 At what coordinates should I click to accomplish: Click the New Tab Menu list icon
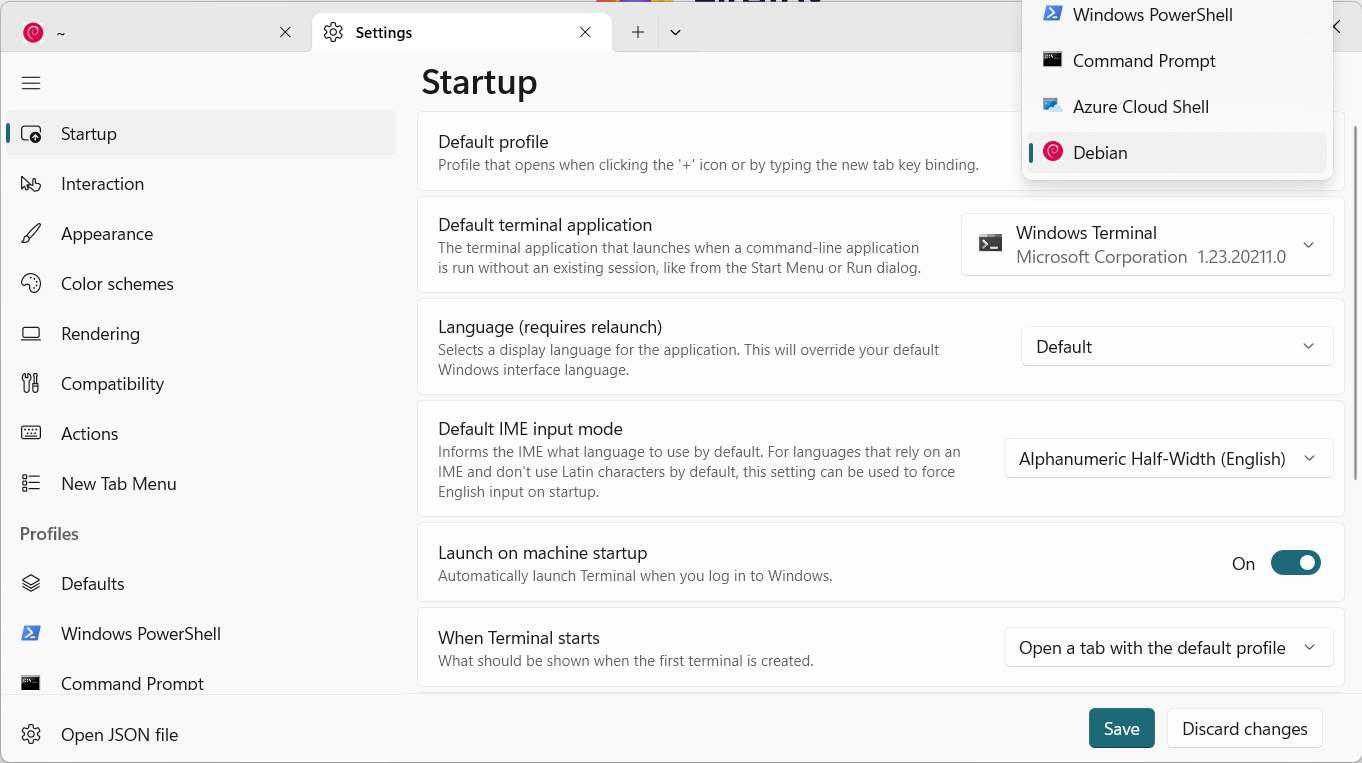click(31, 484)
